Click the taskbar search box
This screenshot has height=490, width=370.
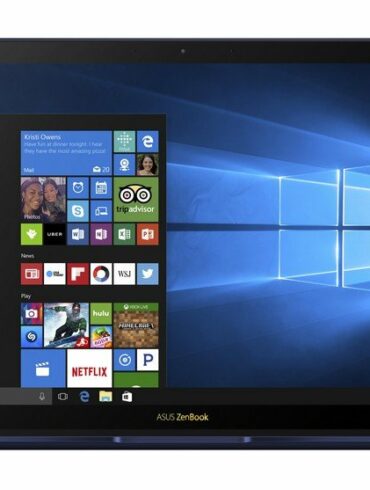26,396
